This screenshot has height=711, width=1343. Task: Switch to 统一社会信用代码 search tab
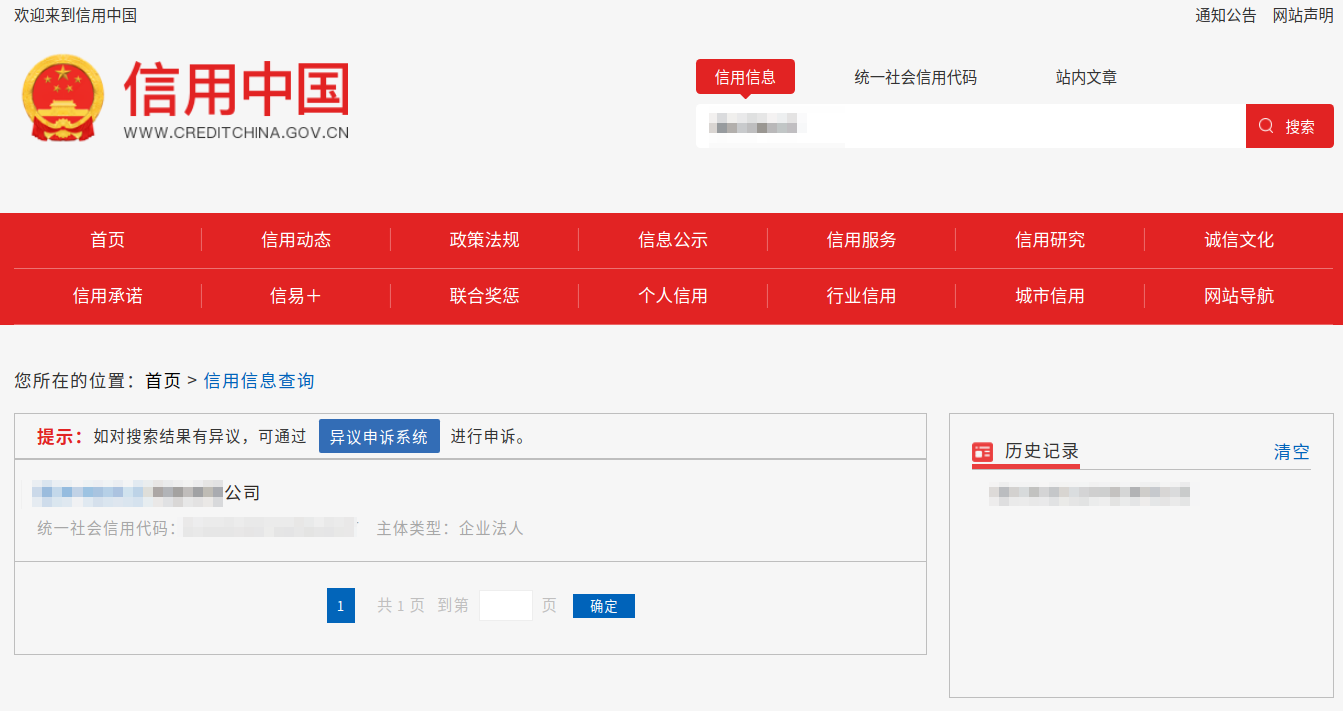915,77
